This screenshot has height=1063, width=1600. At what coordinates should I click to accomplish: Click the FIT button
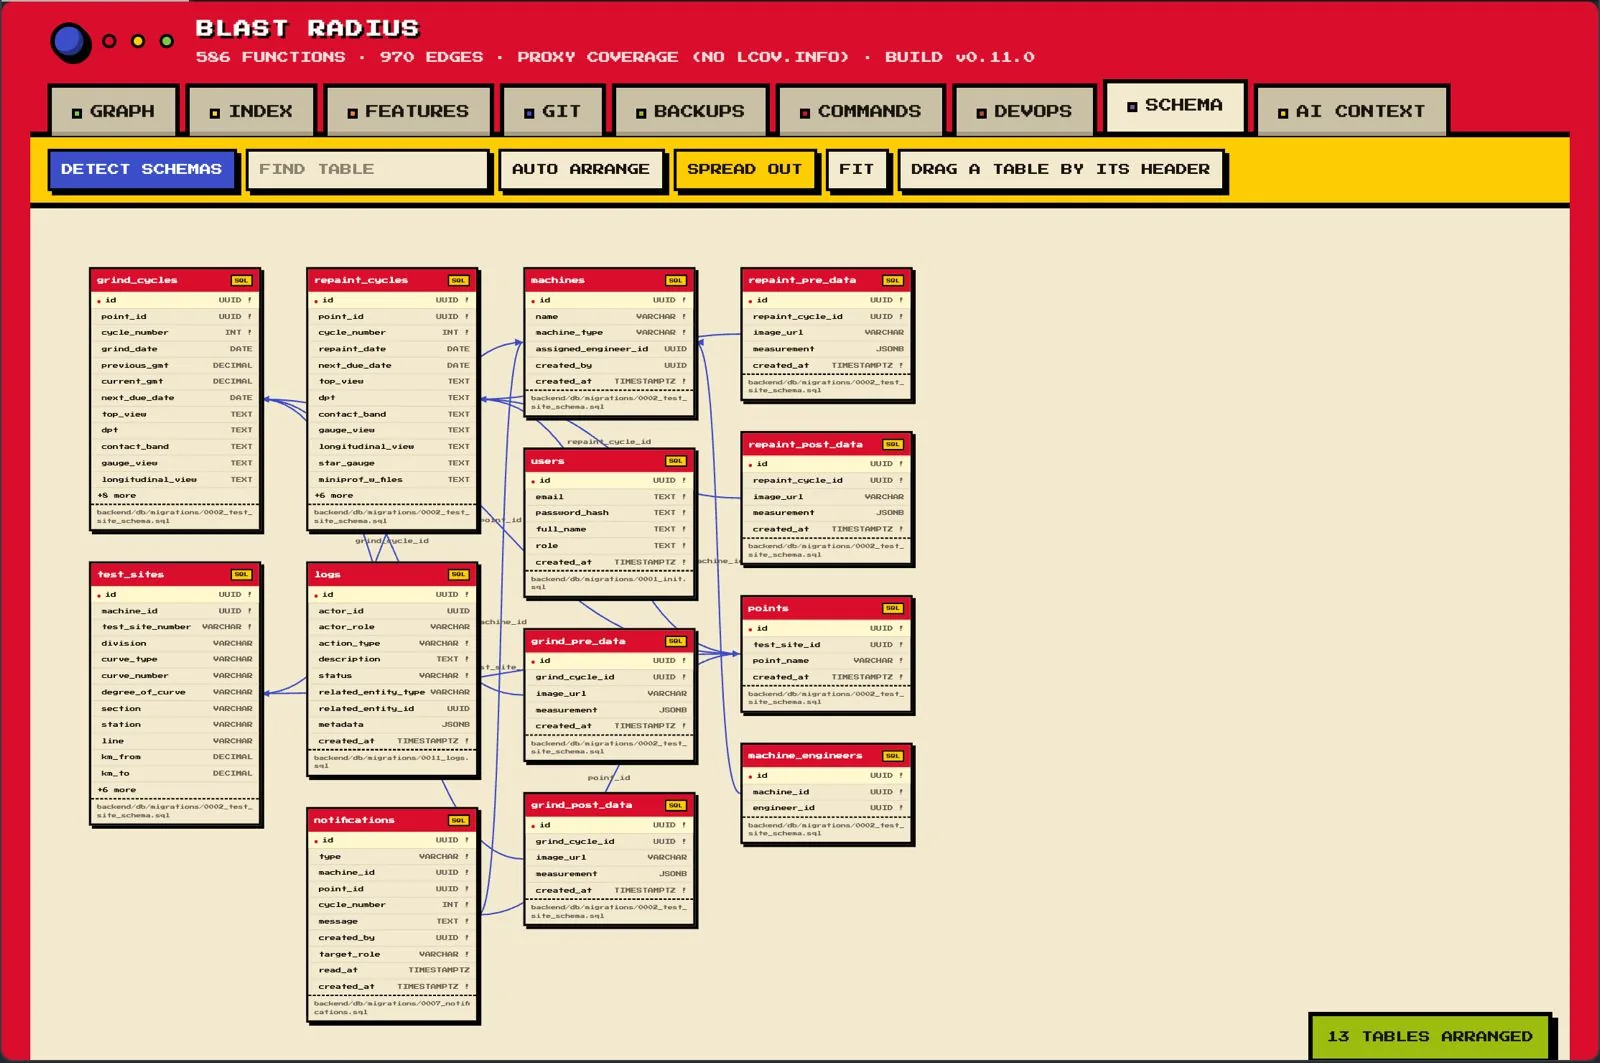[x=856, y=170]
